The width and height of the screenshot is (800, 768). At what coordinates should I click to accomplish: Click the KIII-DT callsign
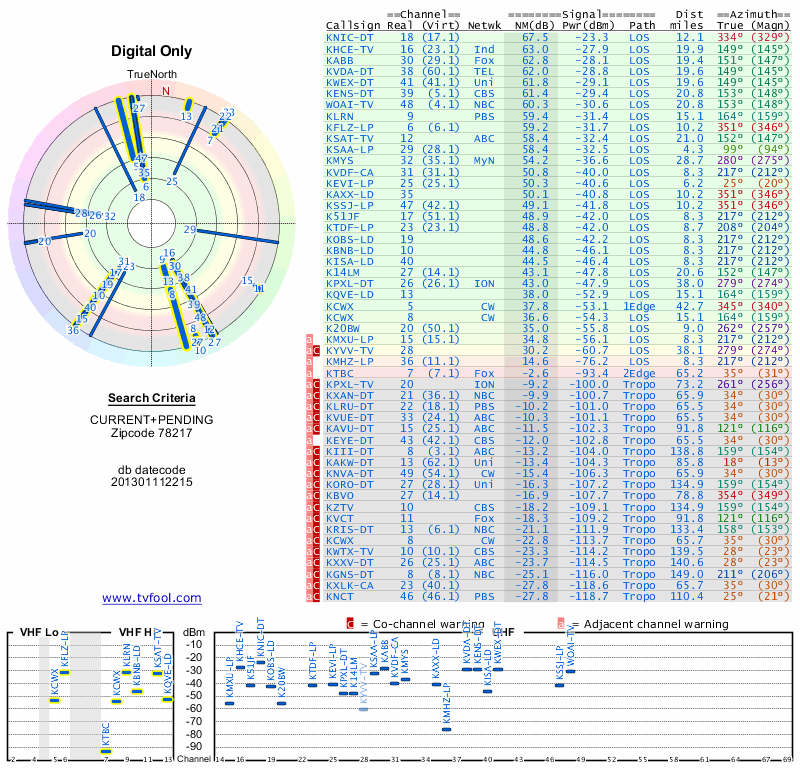coord(349,452)
